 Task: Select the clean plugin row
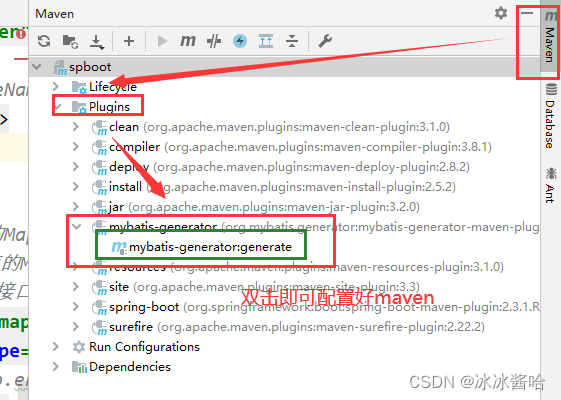point(284,127)
